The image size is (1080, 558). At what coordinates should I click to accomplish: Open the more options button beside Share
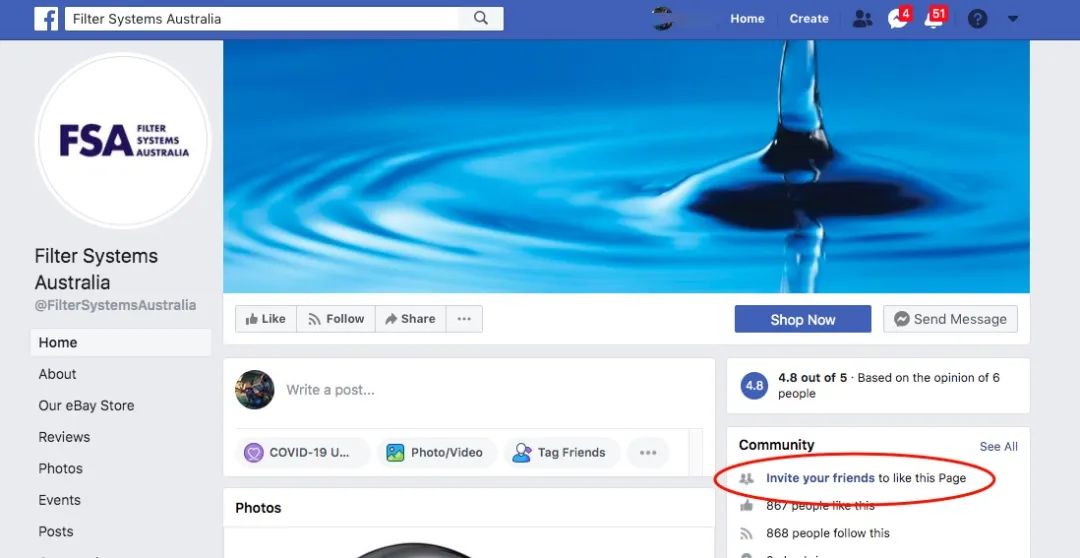click(464, 319)
